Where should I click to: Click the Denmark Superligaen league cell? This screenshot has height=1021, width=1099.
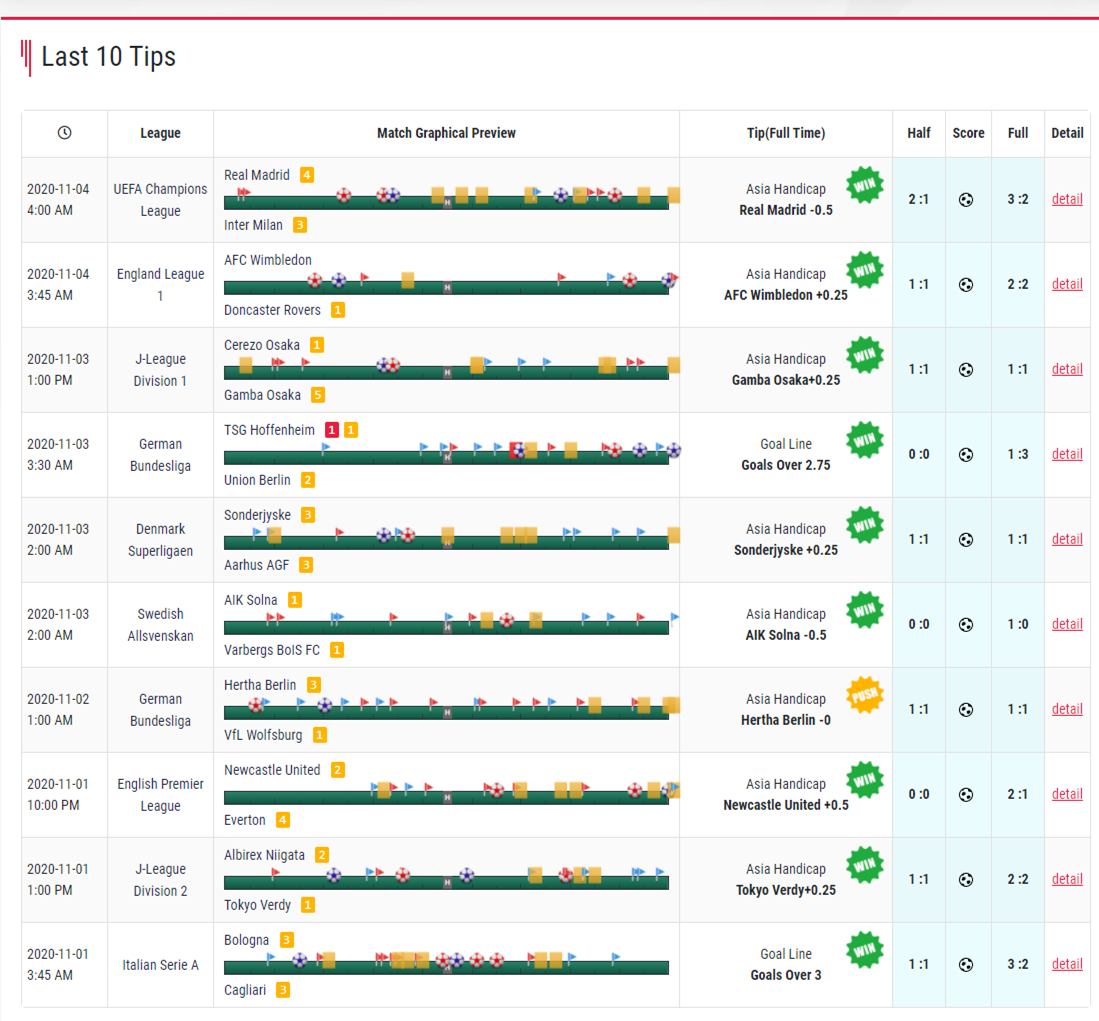[161, 540]
